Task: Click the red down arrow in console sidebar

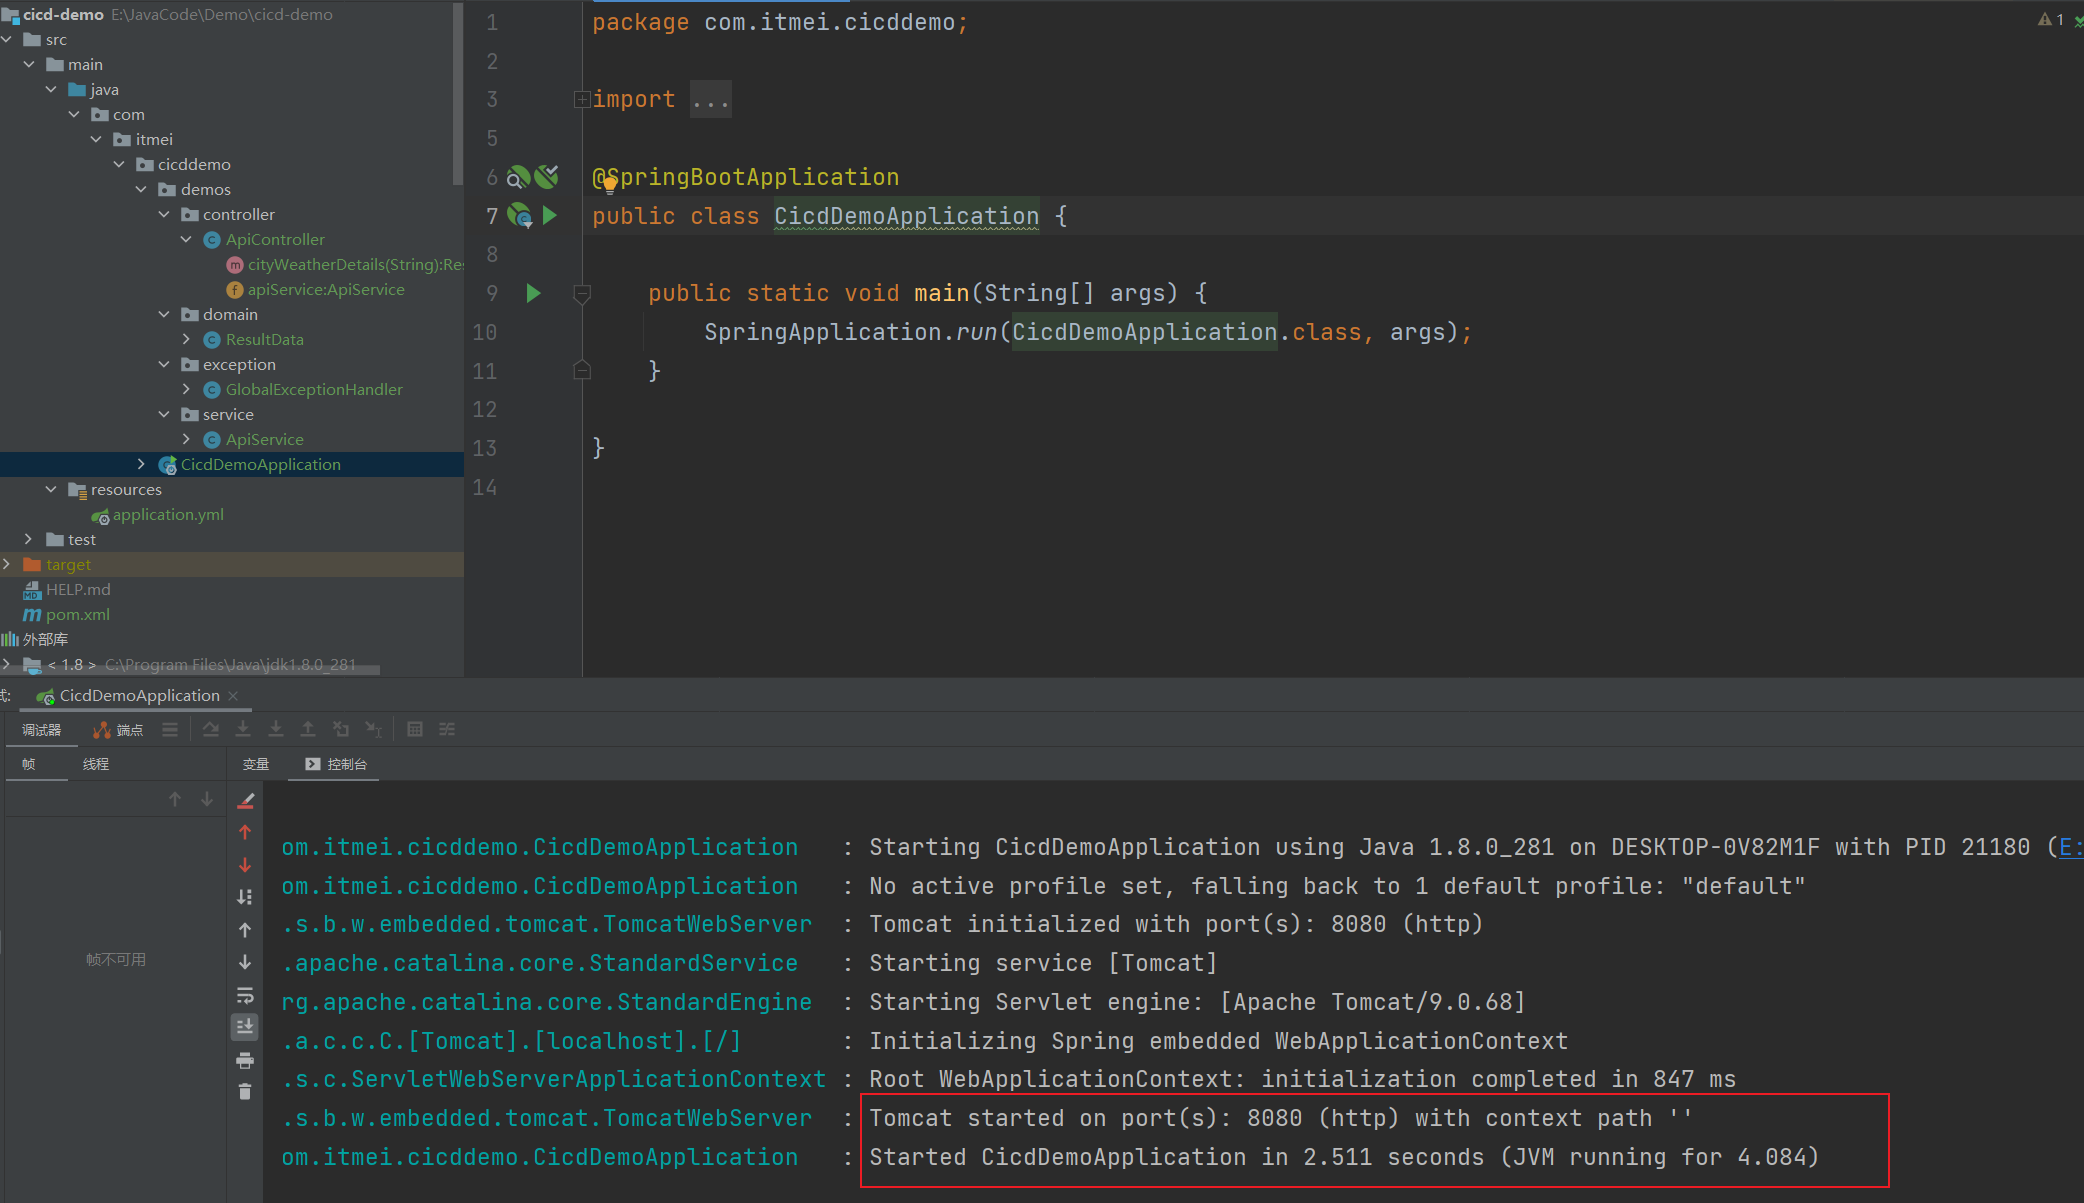Action: pyautogui.click(x=245, y=865)
